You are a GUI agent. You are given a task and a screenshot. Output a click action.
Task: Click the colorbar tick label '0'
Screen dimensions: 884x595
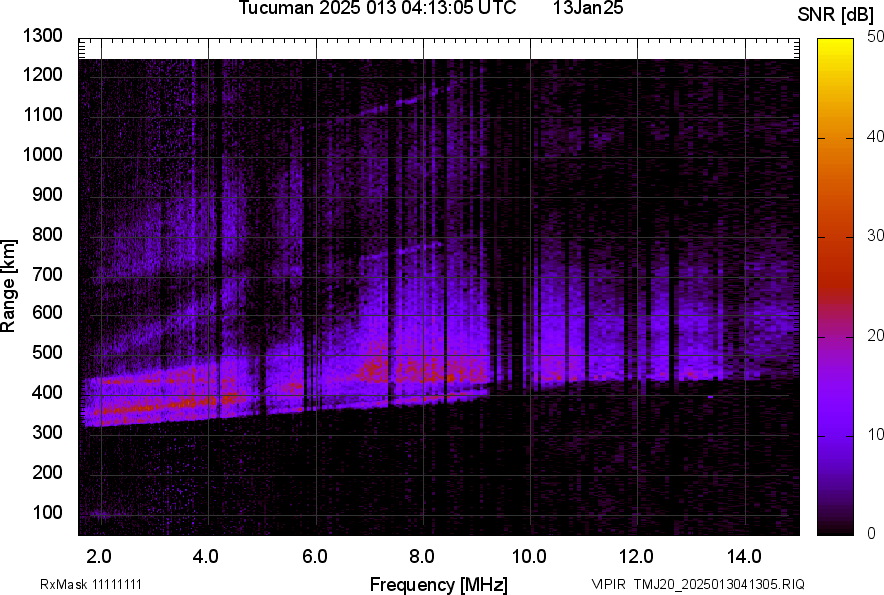point(872,533)
